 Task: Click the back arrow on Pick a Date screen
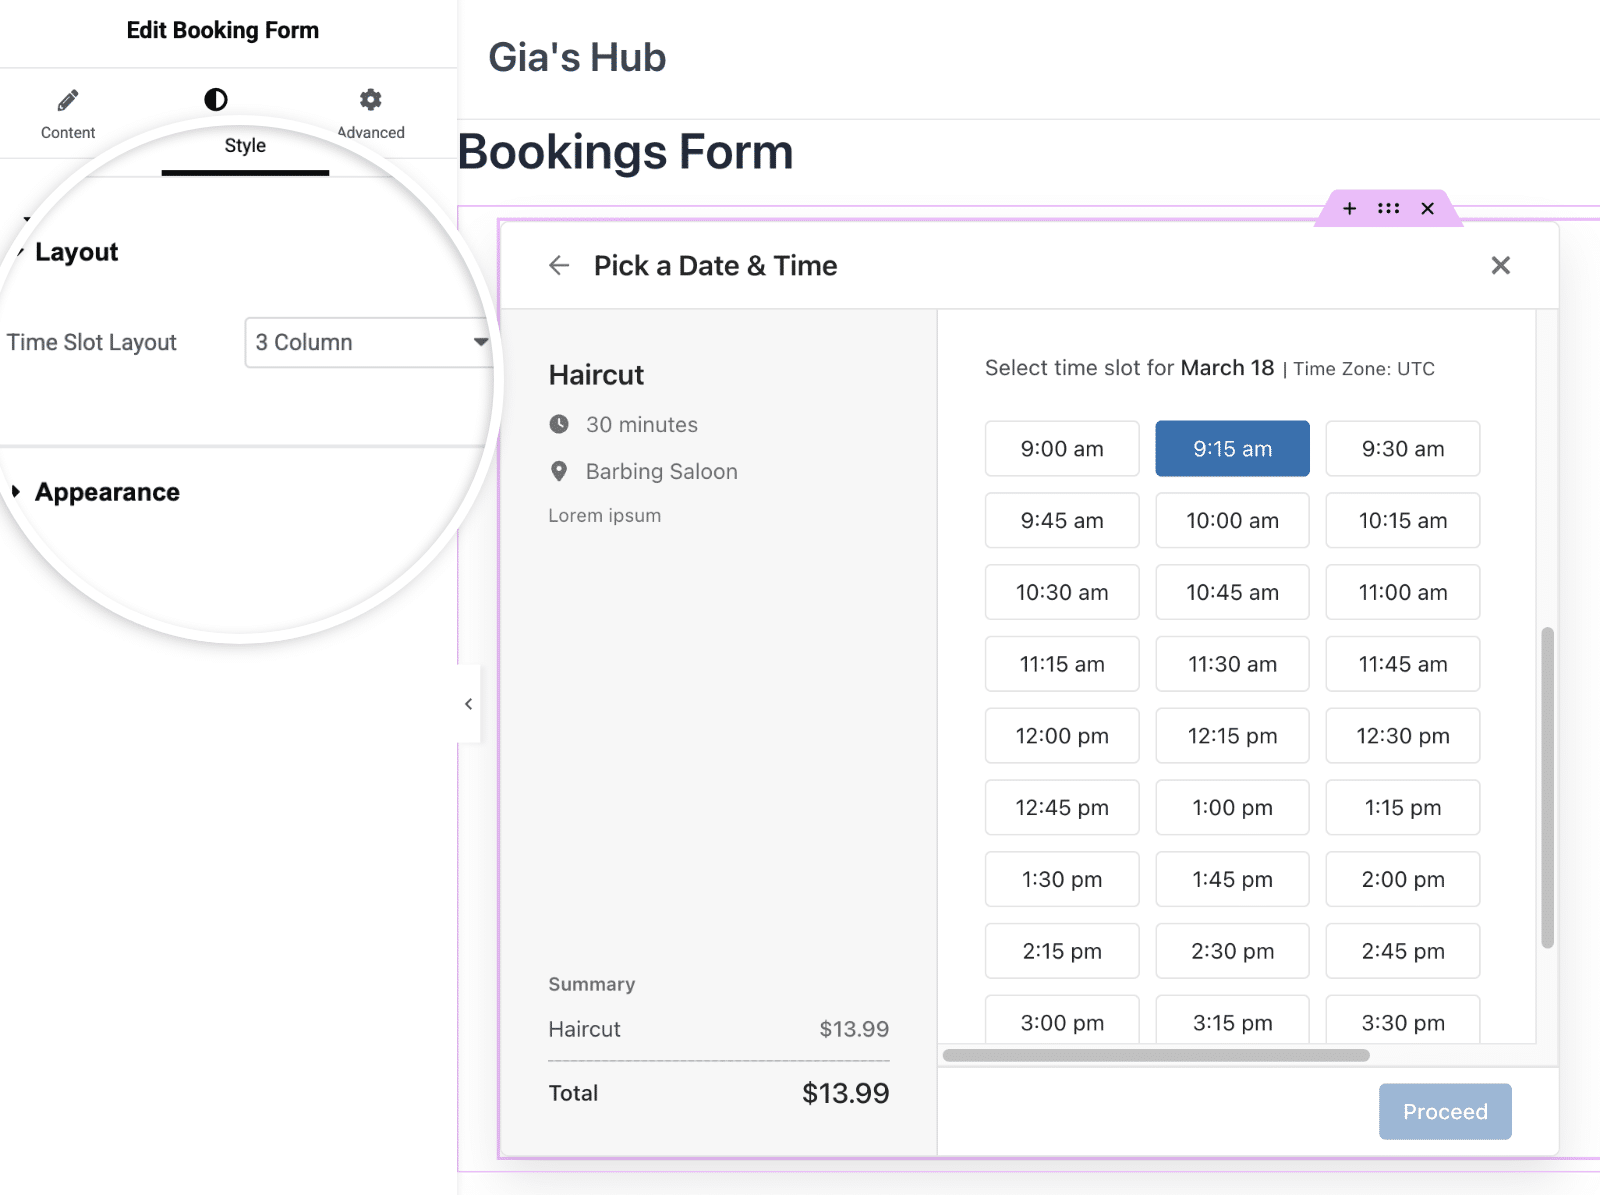559,266
